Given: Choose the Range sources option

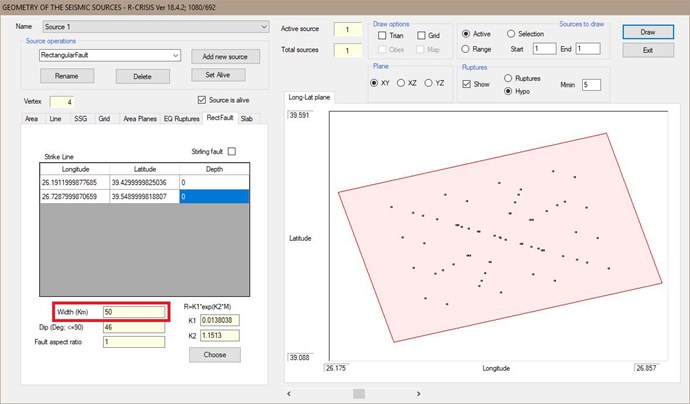Looking at the screenshot, I should pyautogui.click(x=466, y=48).
